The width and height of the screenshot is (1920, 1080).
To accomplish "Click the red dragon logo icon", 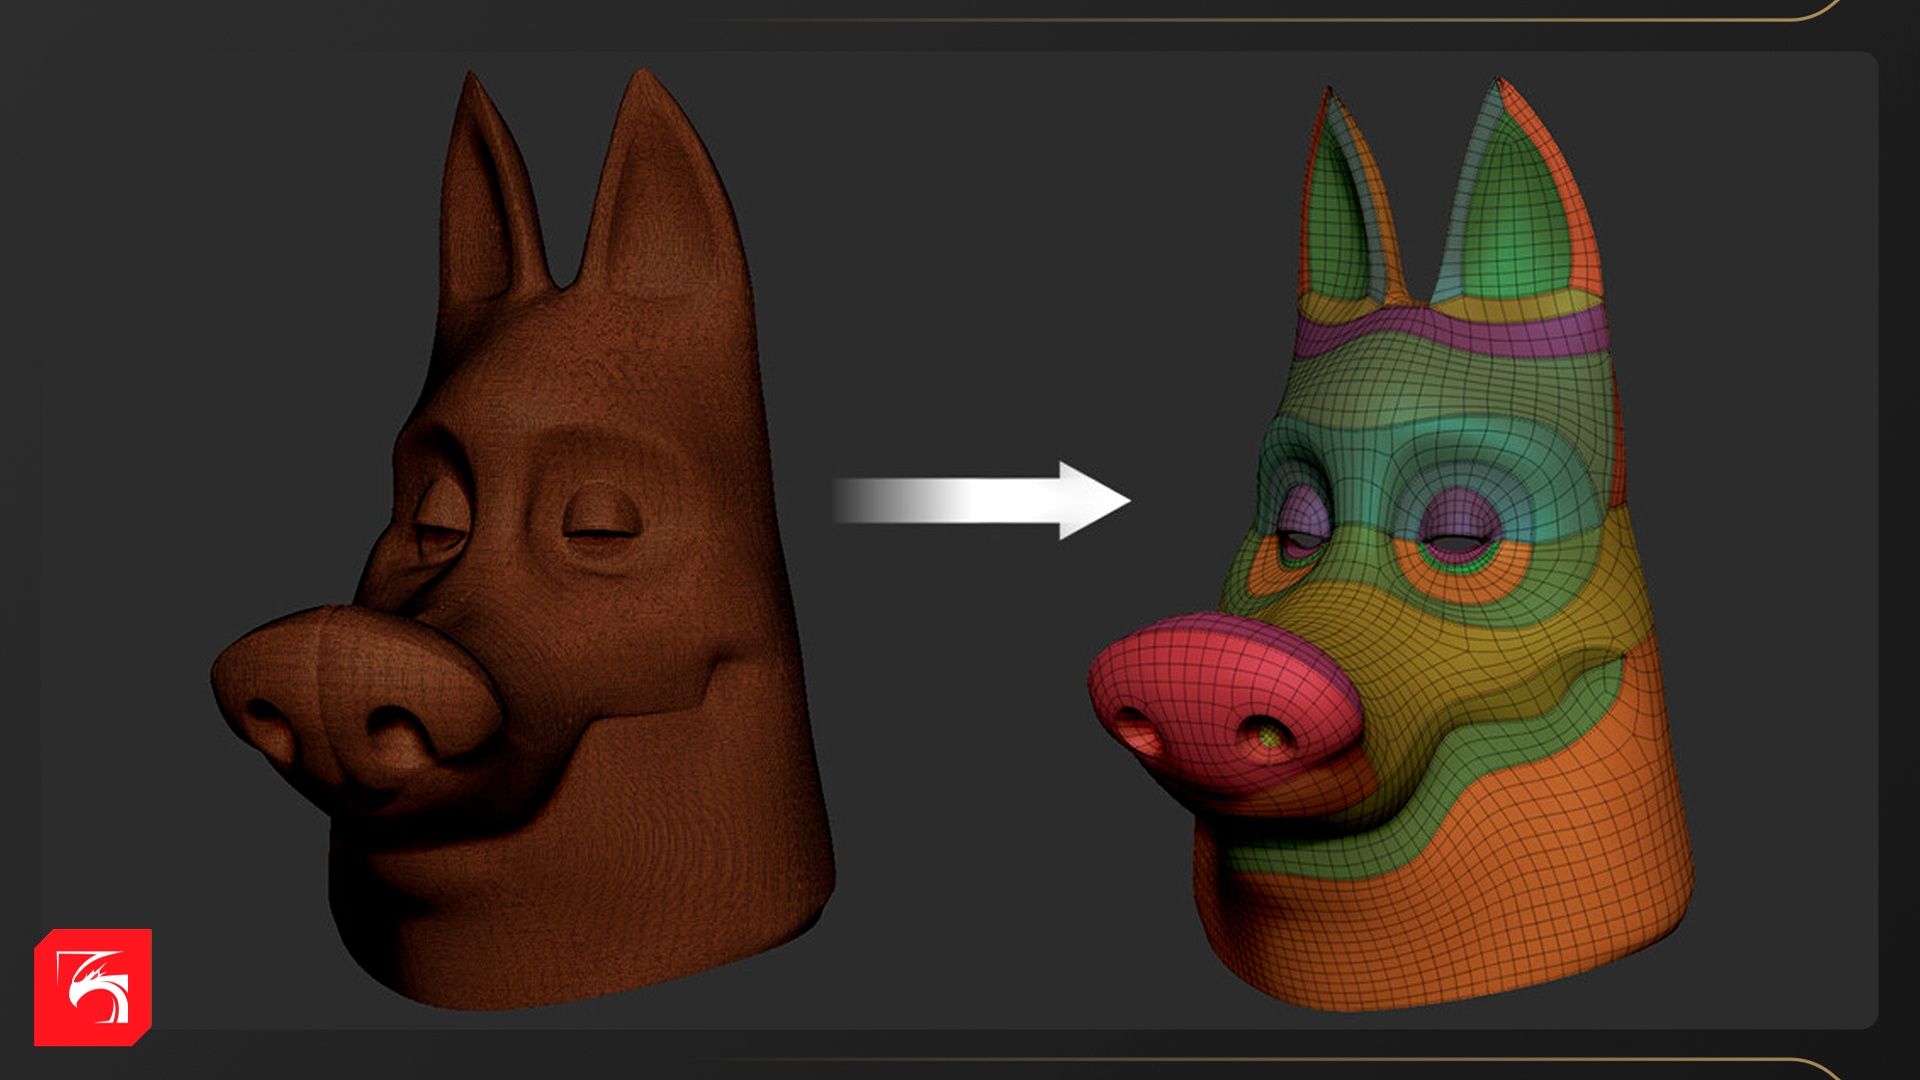I will click(93, 987).
